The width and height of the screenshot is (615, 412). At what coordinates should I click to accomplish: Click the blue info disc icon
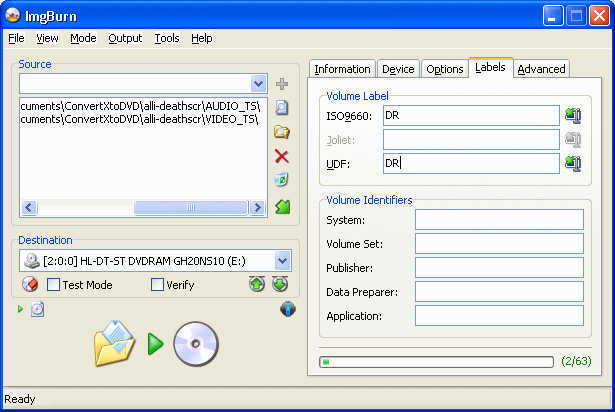click(x=288, y=309)
